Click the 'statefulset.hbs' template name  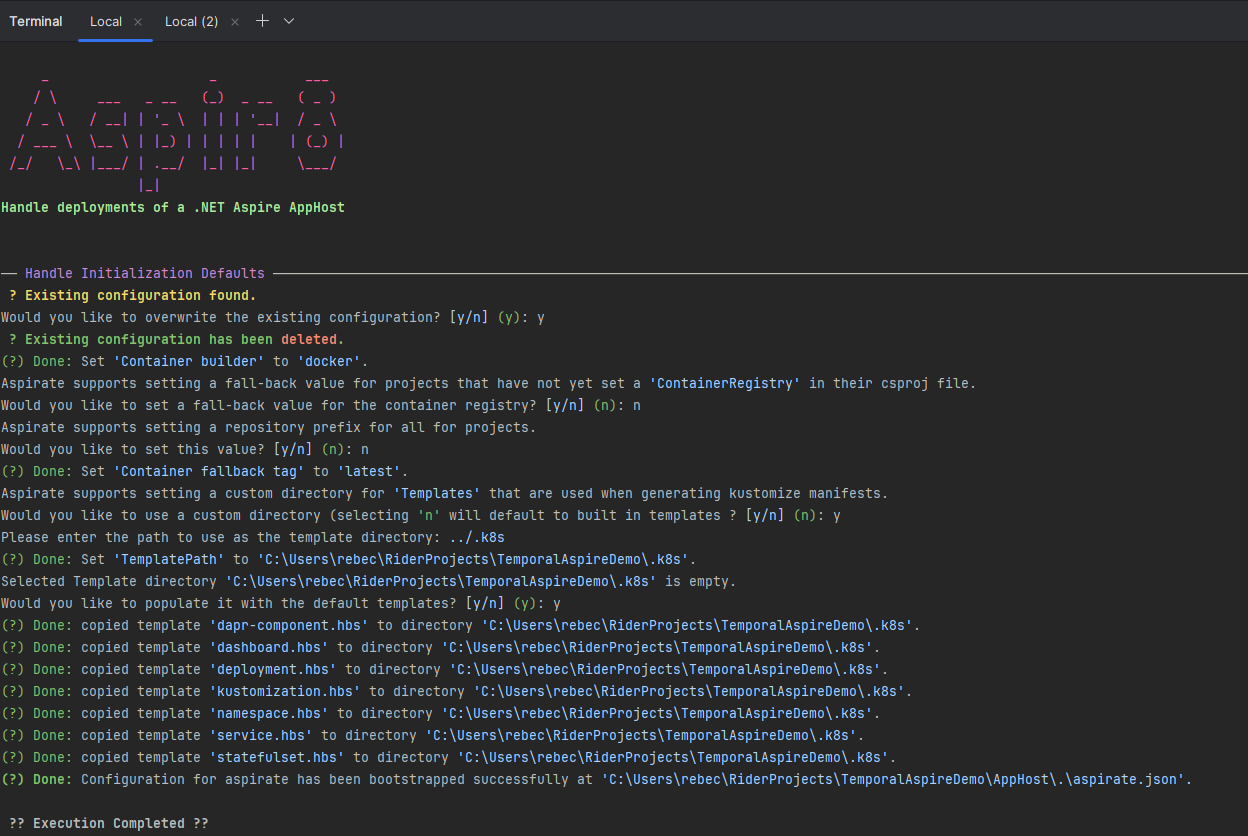[x=277, y=757]
